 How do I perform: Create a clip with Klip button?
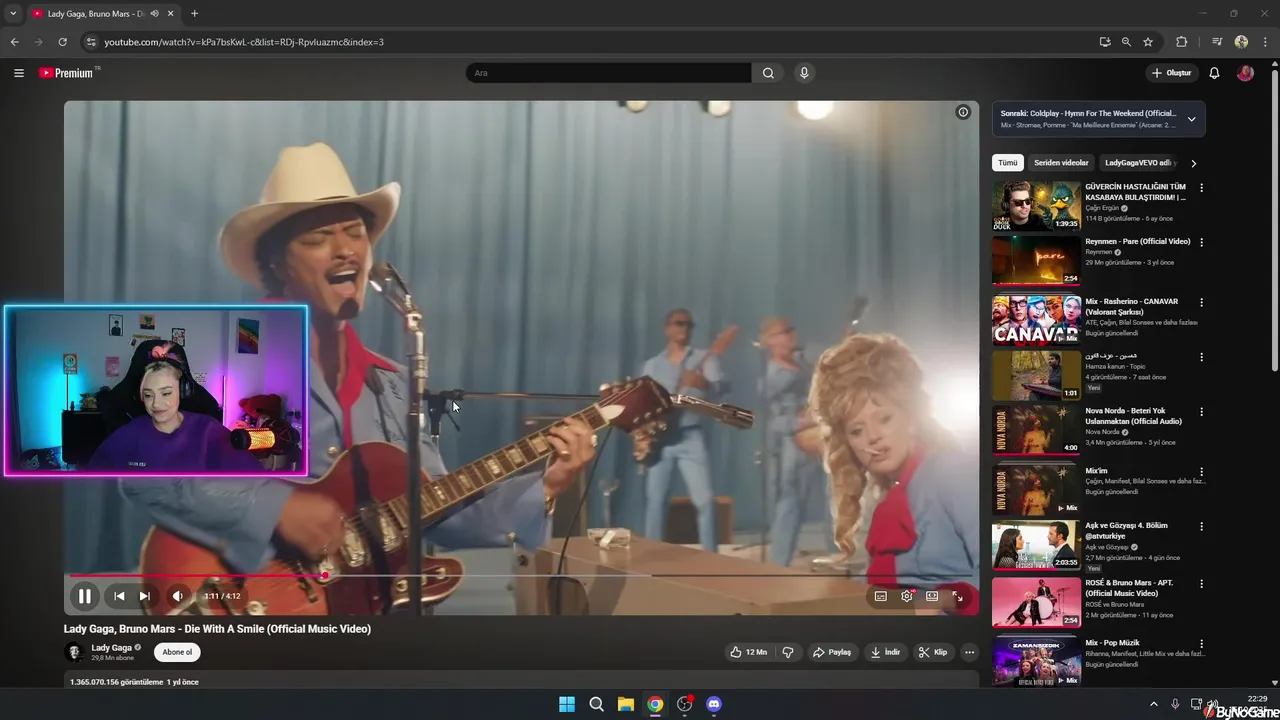(933, 652)
